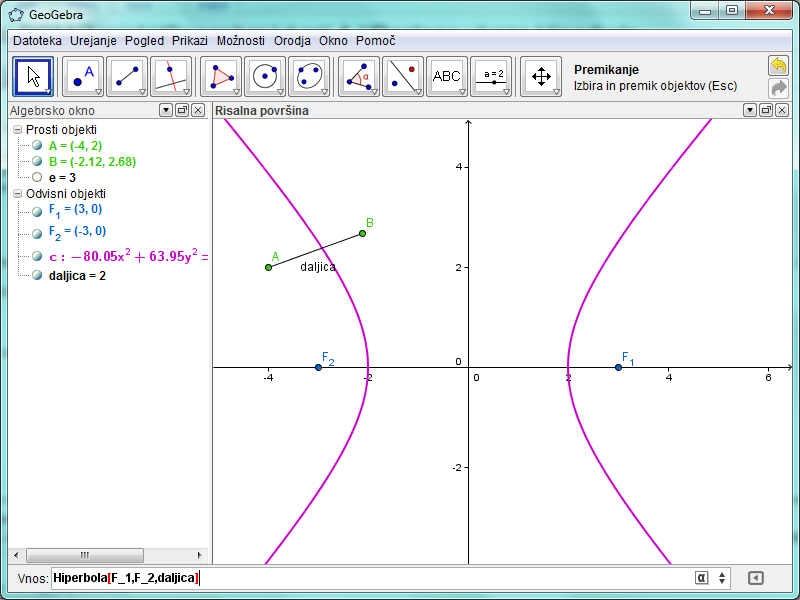
Task: Select the Circle with center tool
Action: click(265, 76)
